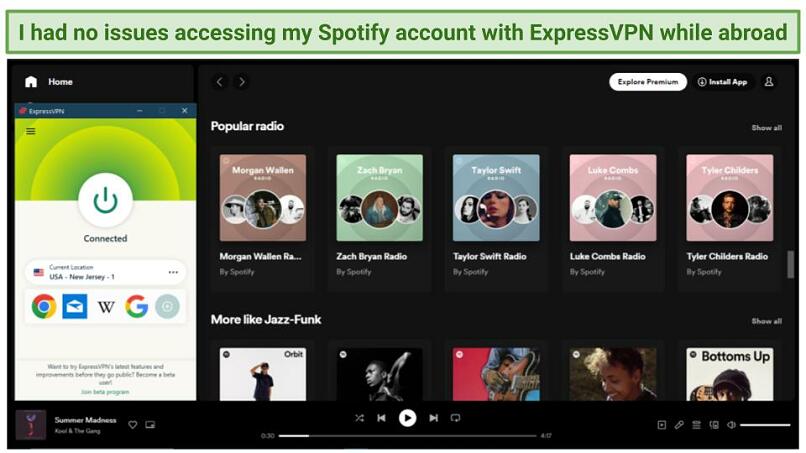
Task: Go forward with the right arrow
Action: click(242, 82)
